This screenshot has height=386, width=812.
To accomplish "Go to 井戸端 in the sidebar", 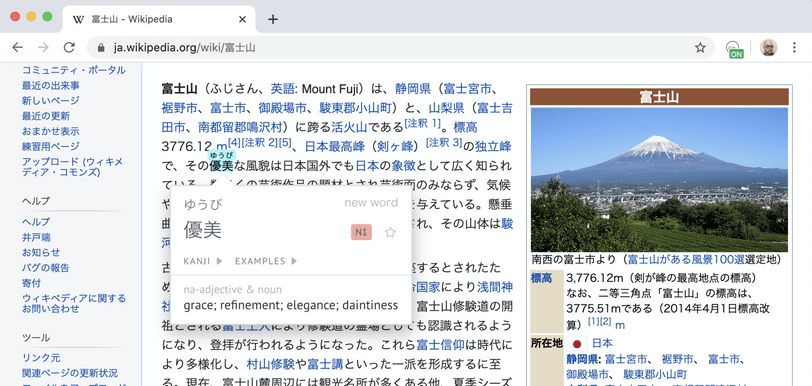I will point(36,237).
